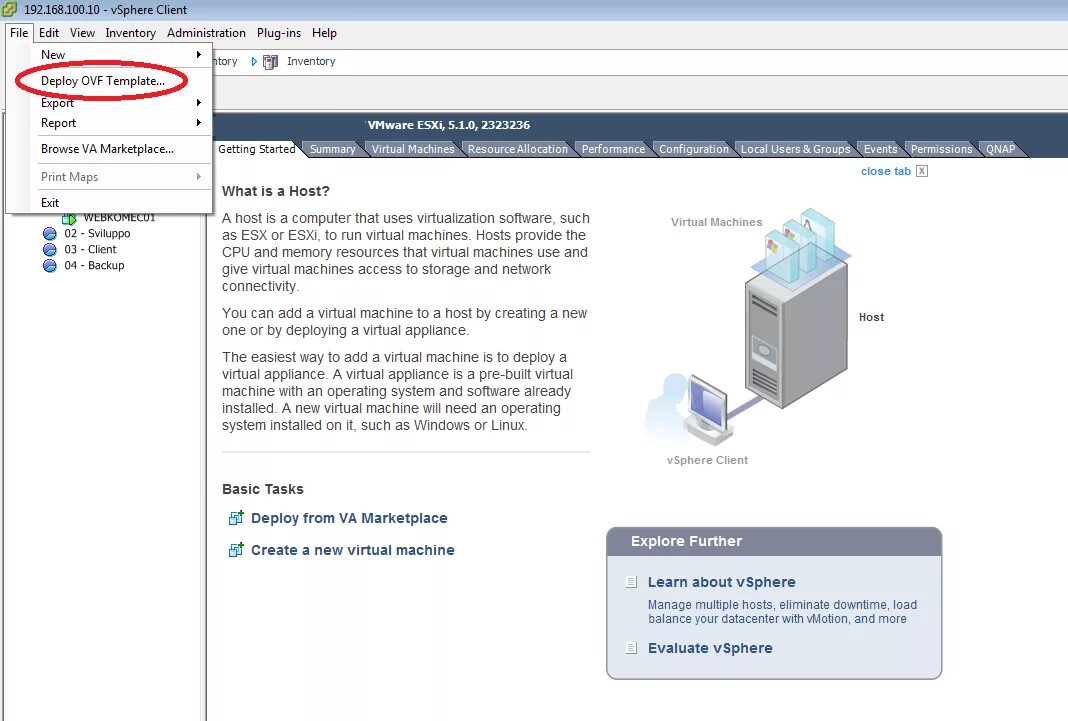Click the Explore Further panel header

click(x=774, y=541)
